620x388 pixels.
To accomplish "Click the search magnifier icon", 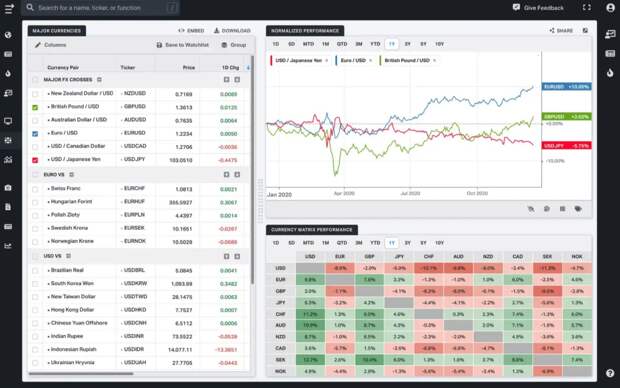I will (30, 7).
